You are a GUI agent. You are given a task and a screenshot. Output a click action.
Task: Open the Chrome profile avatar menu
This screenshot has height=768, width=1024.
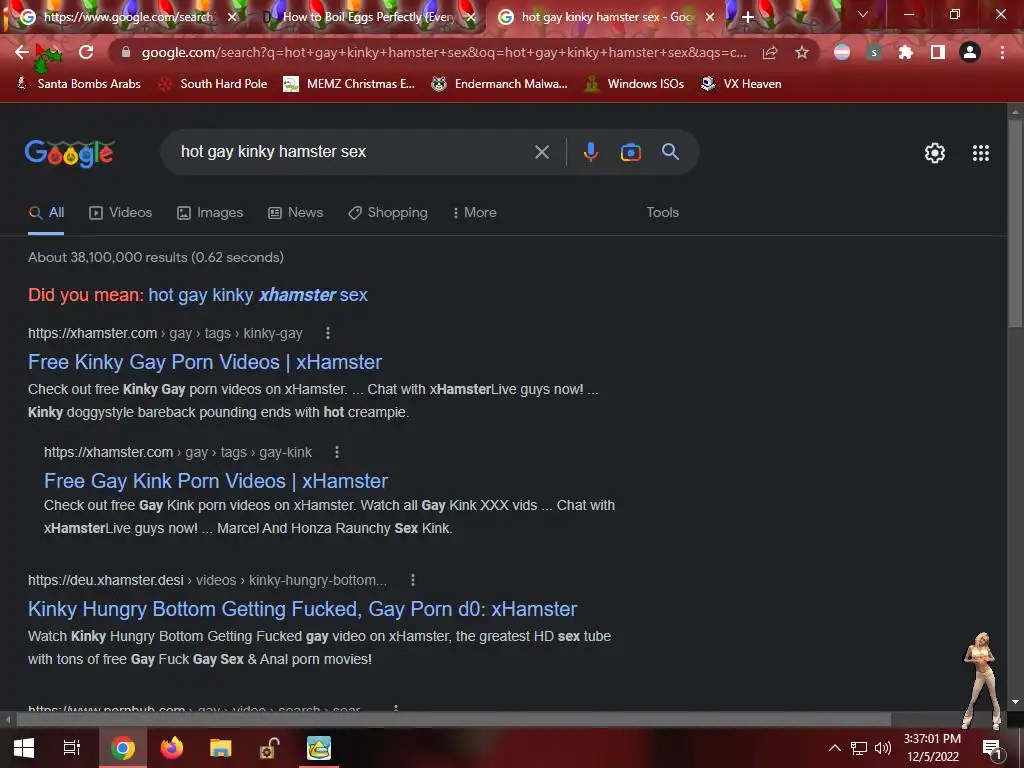970,52
